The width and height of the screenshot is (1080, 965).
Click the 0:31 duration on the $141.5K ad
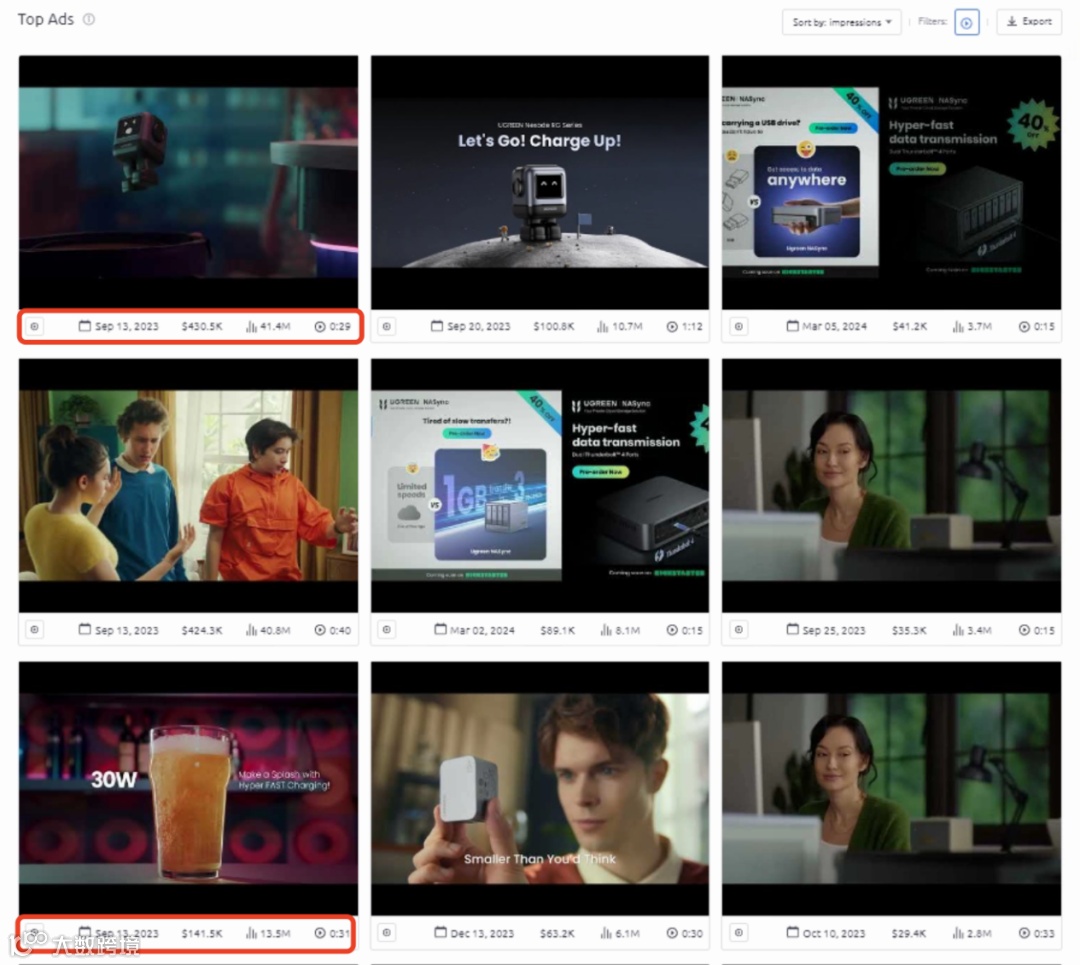(340, 933)
